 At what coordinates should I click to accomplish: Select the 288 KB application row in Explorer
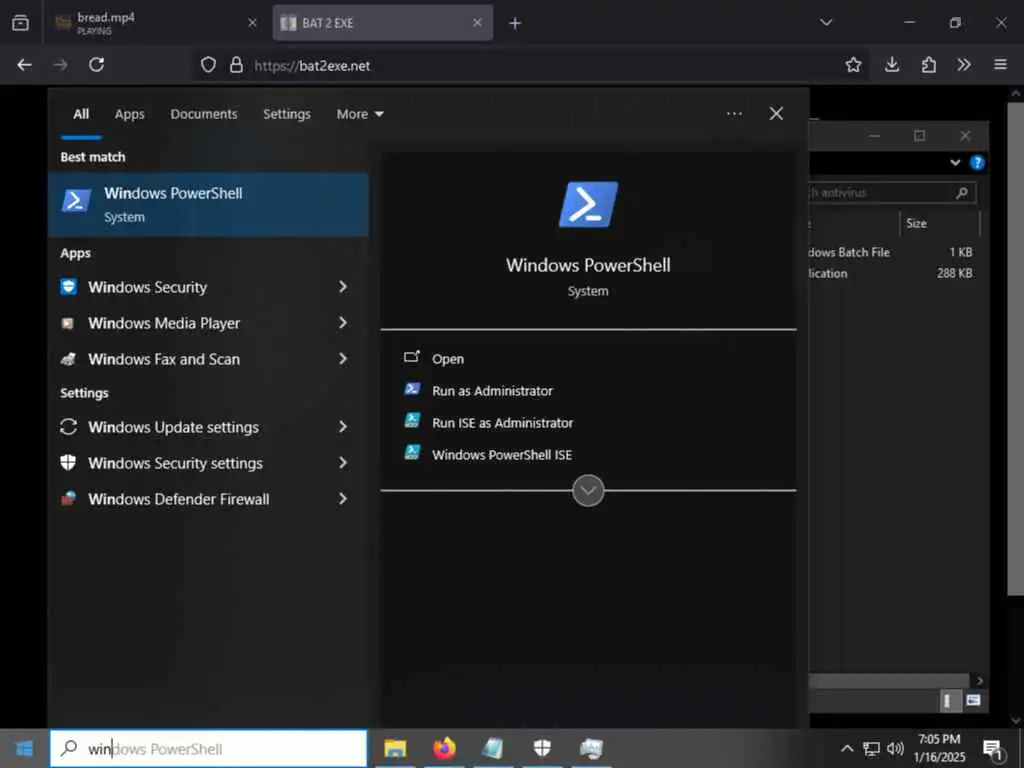click(x=893, y=274)
